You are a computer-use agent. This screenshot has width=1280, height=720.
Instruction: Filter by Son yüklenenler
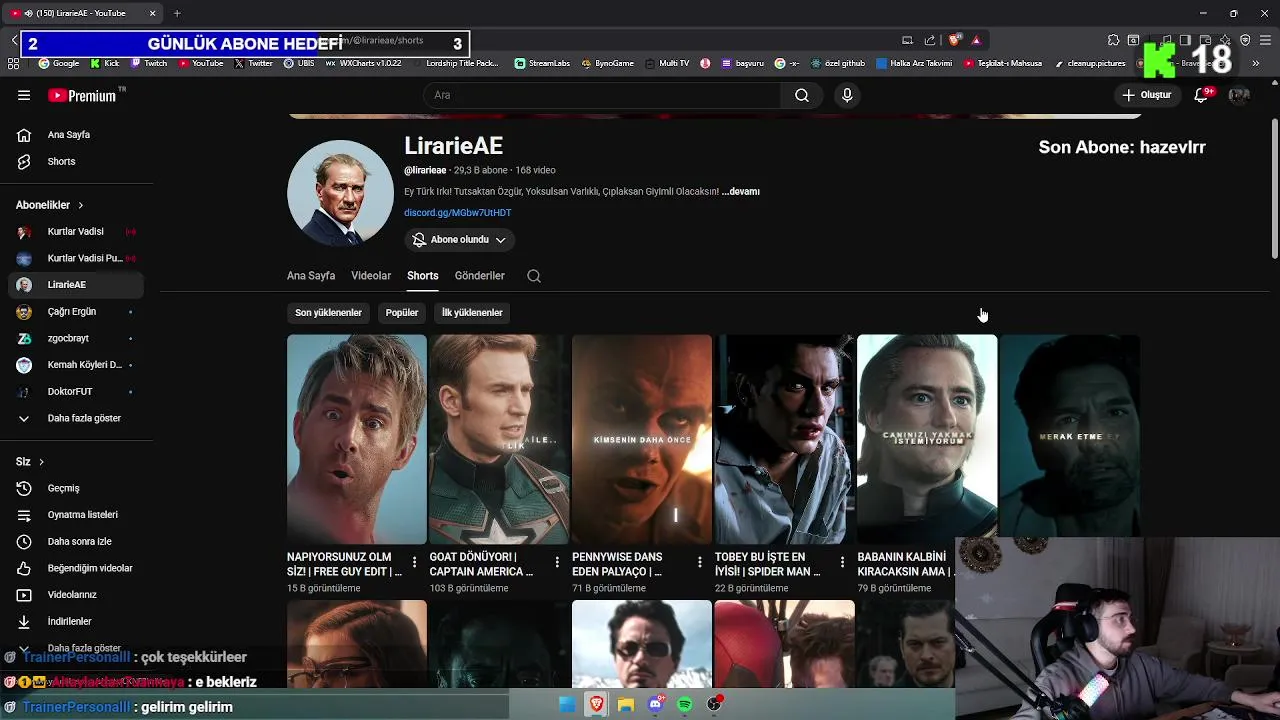(x=328, y=313)
